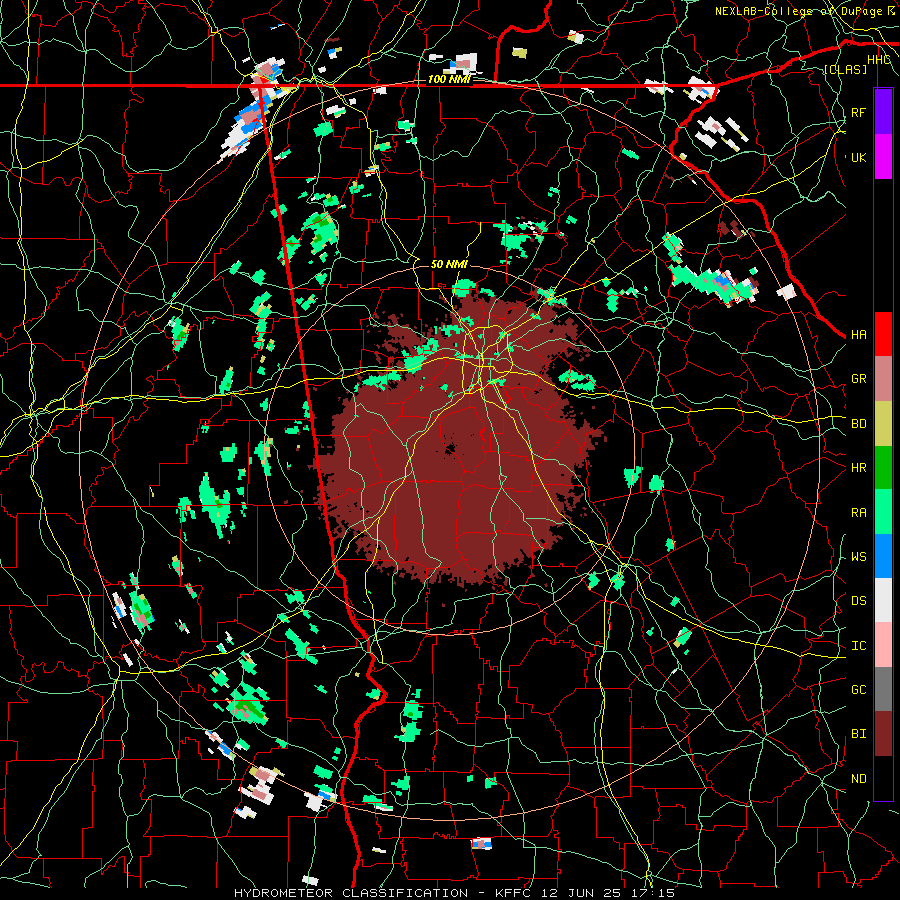Click the WS legend label
The height and width of the screenshot is (900, 900).
tap(859, 557)
